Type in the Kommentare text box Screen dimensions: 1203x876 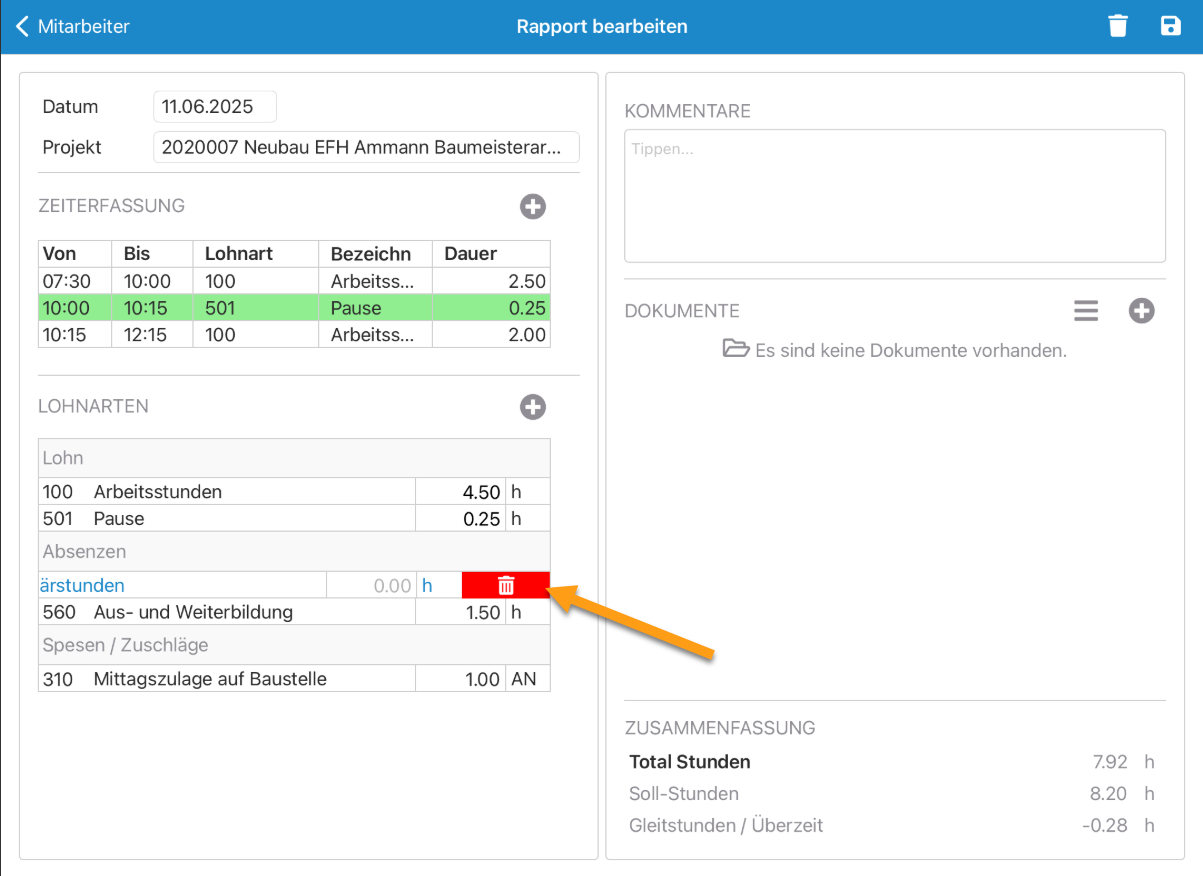894,195
